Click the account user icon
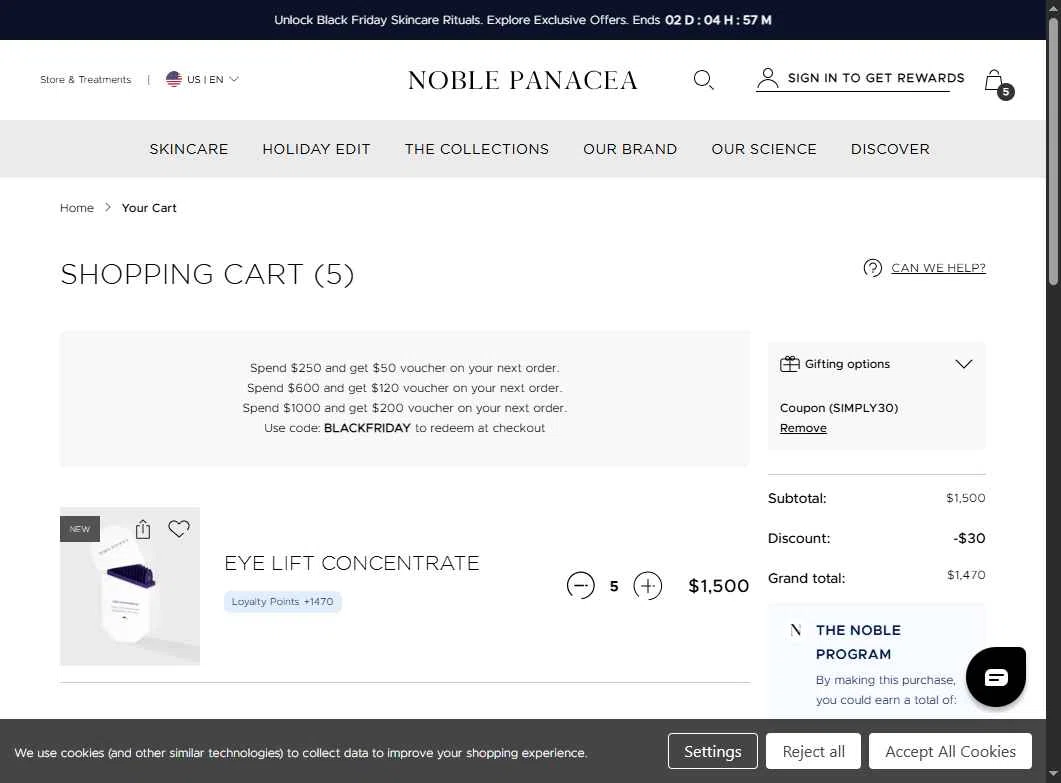Screen dimensions: 1061x783 [x=767, y=78]
